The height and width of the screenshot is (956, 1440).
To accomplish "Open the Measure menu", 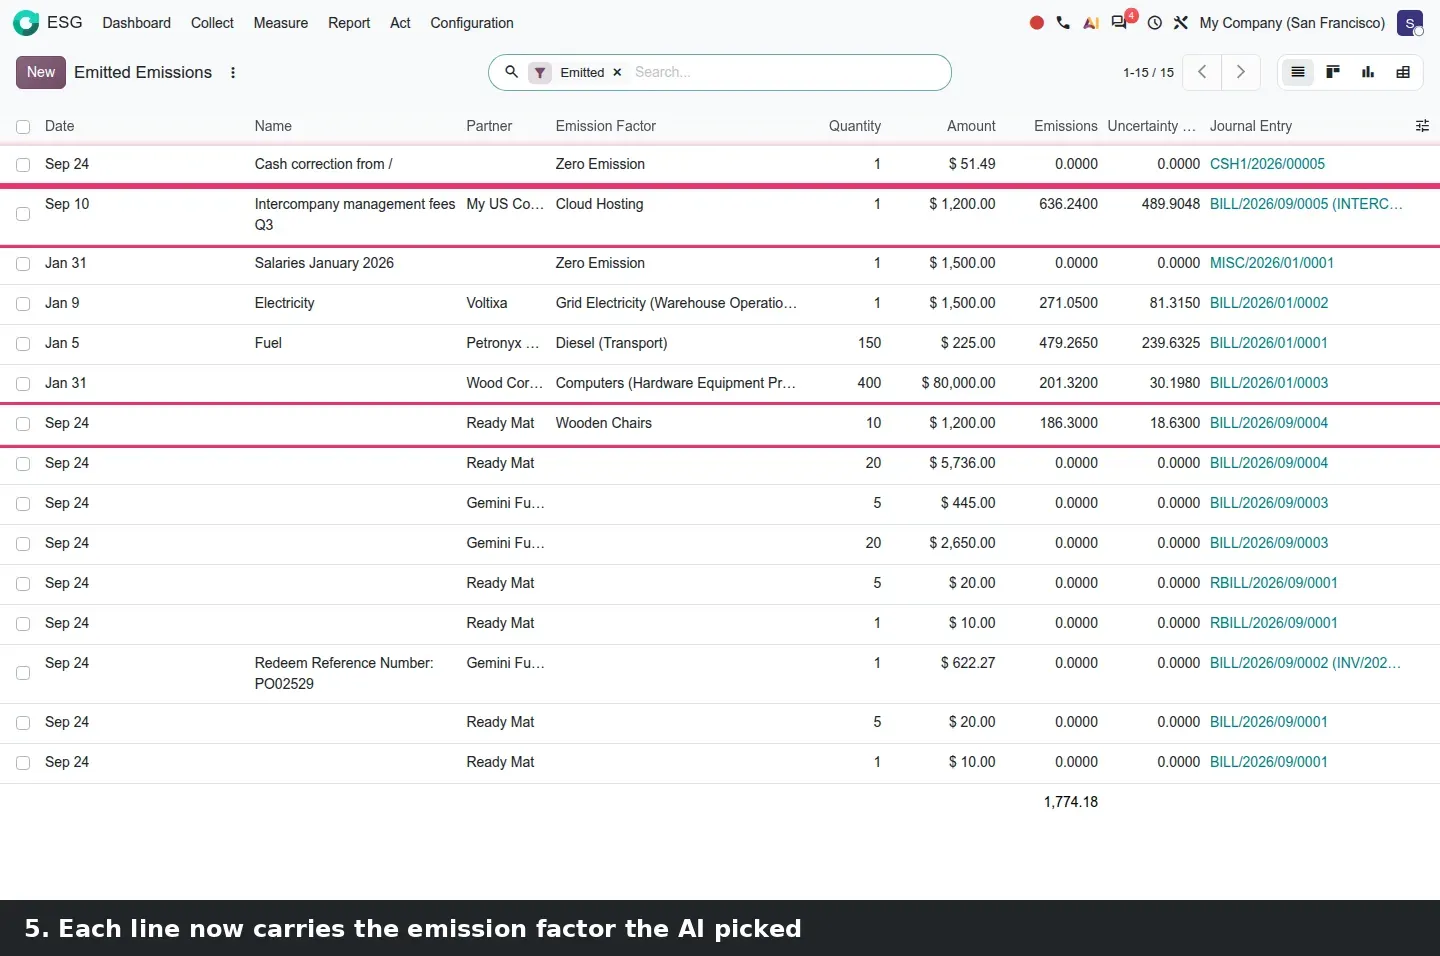I will (x=280, y=22).
